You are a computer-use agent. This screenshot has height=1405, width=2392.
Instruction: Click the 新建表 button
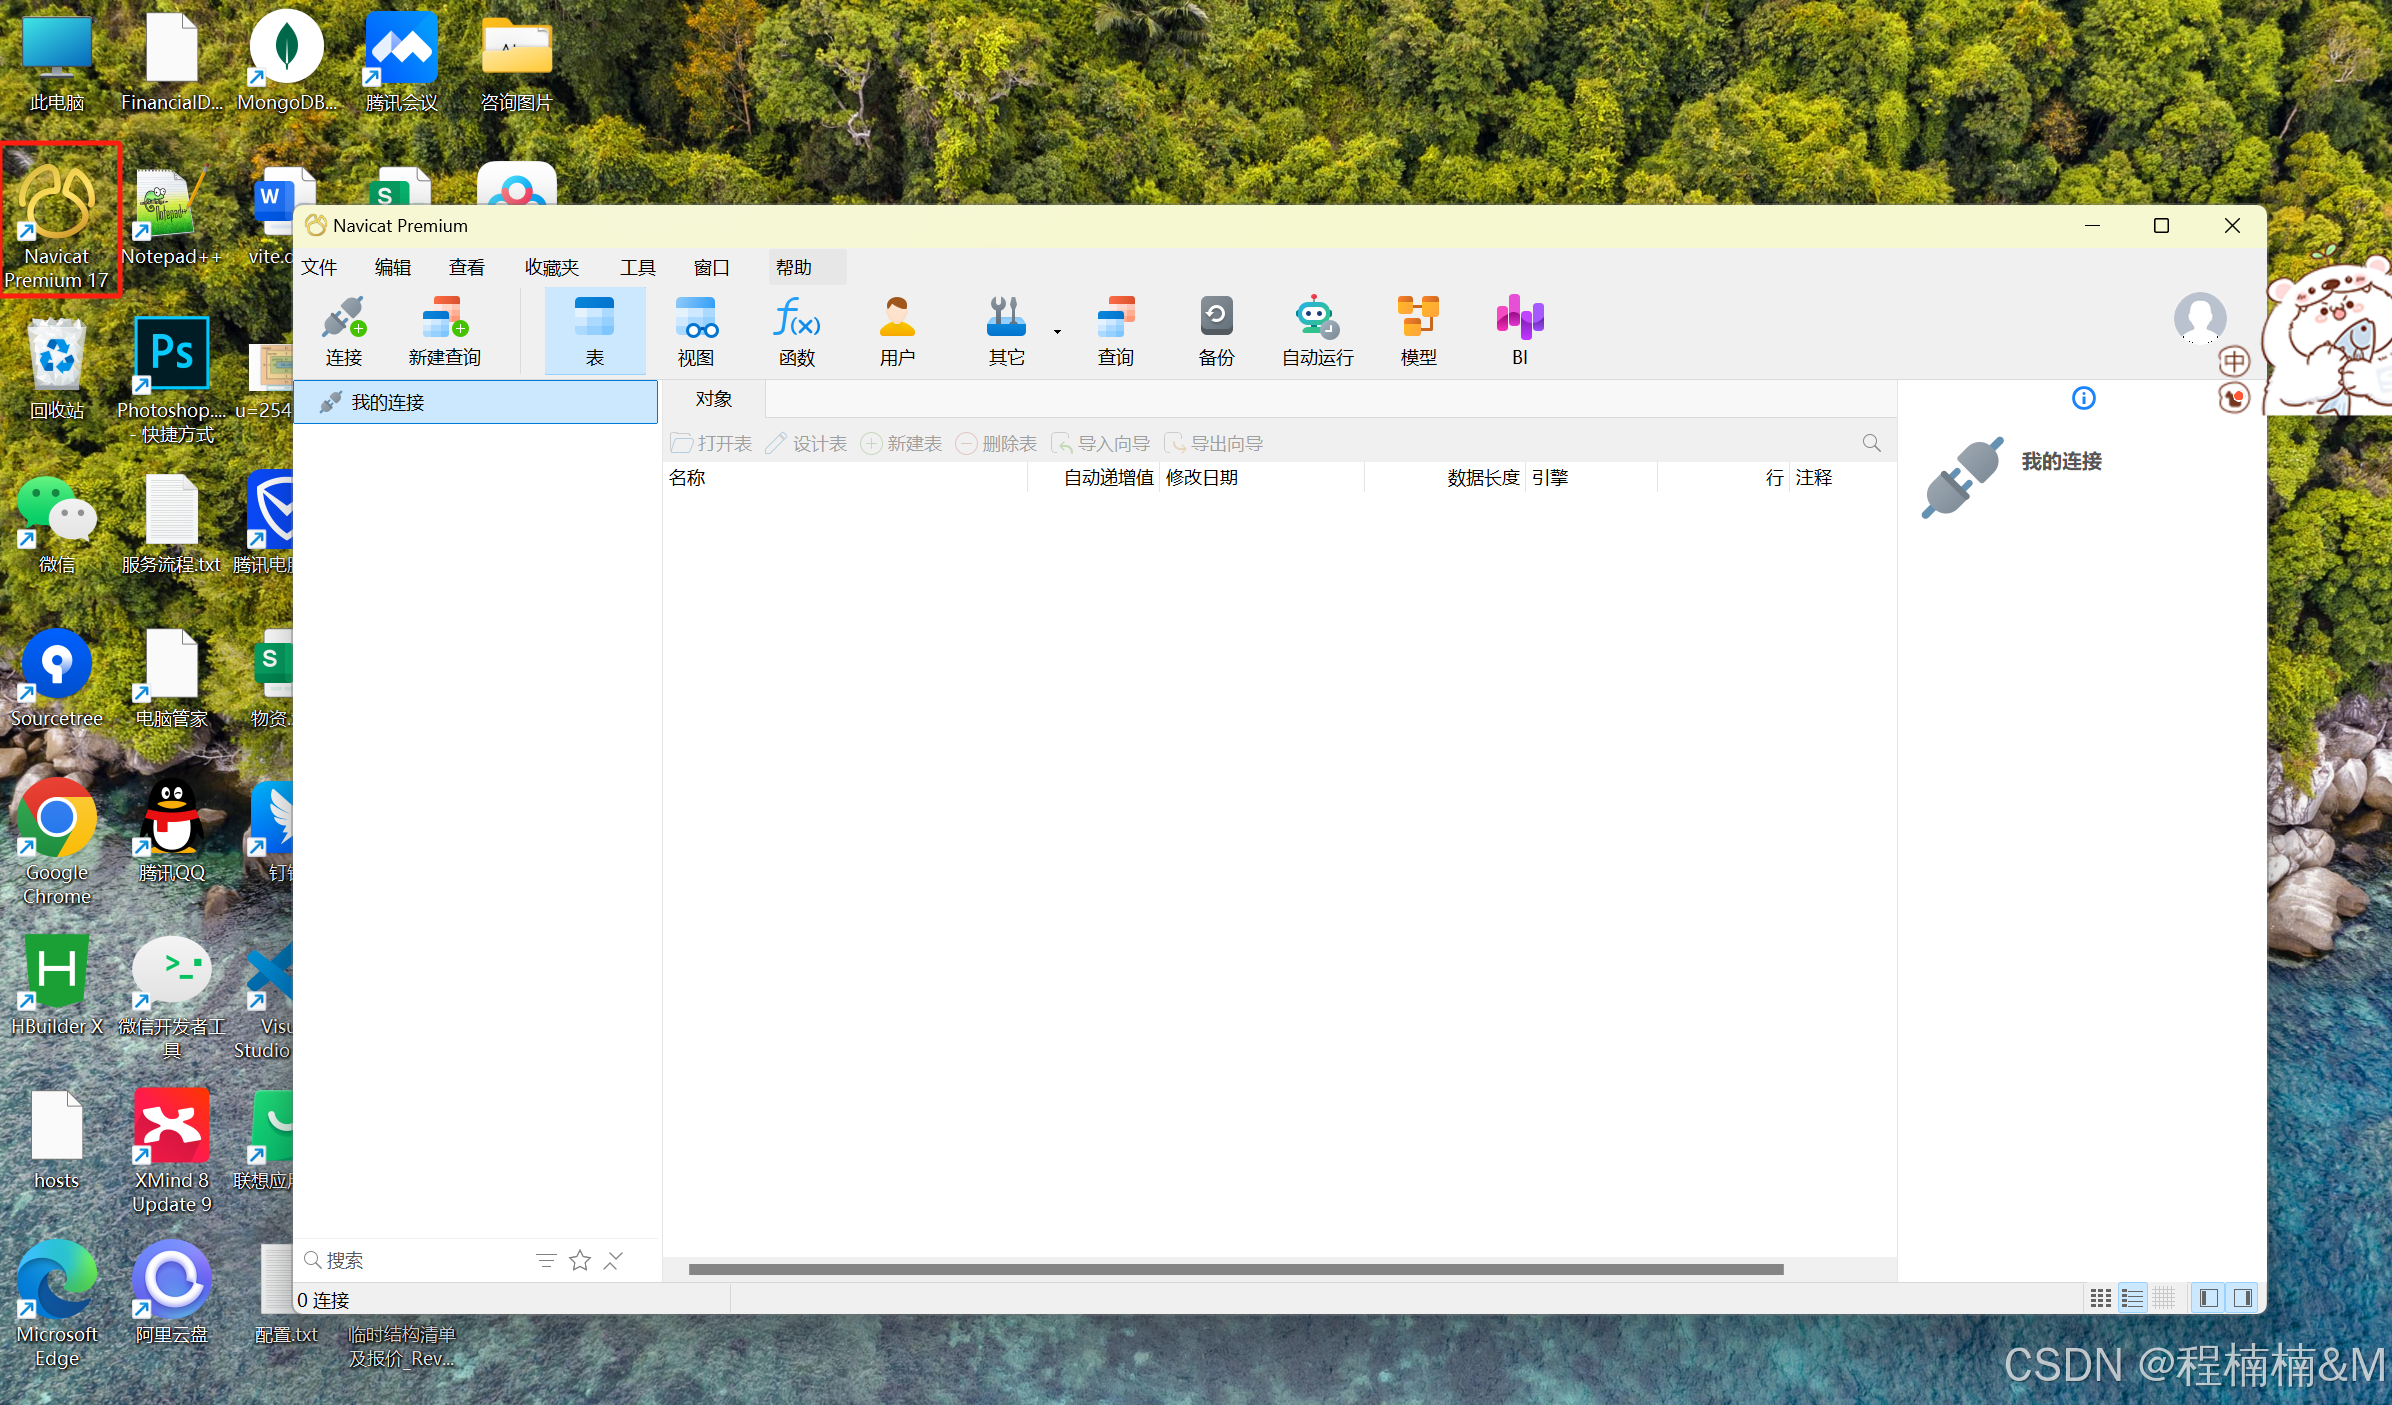(x=901, y=443)
